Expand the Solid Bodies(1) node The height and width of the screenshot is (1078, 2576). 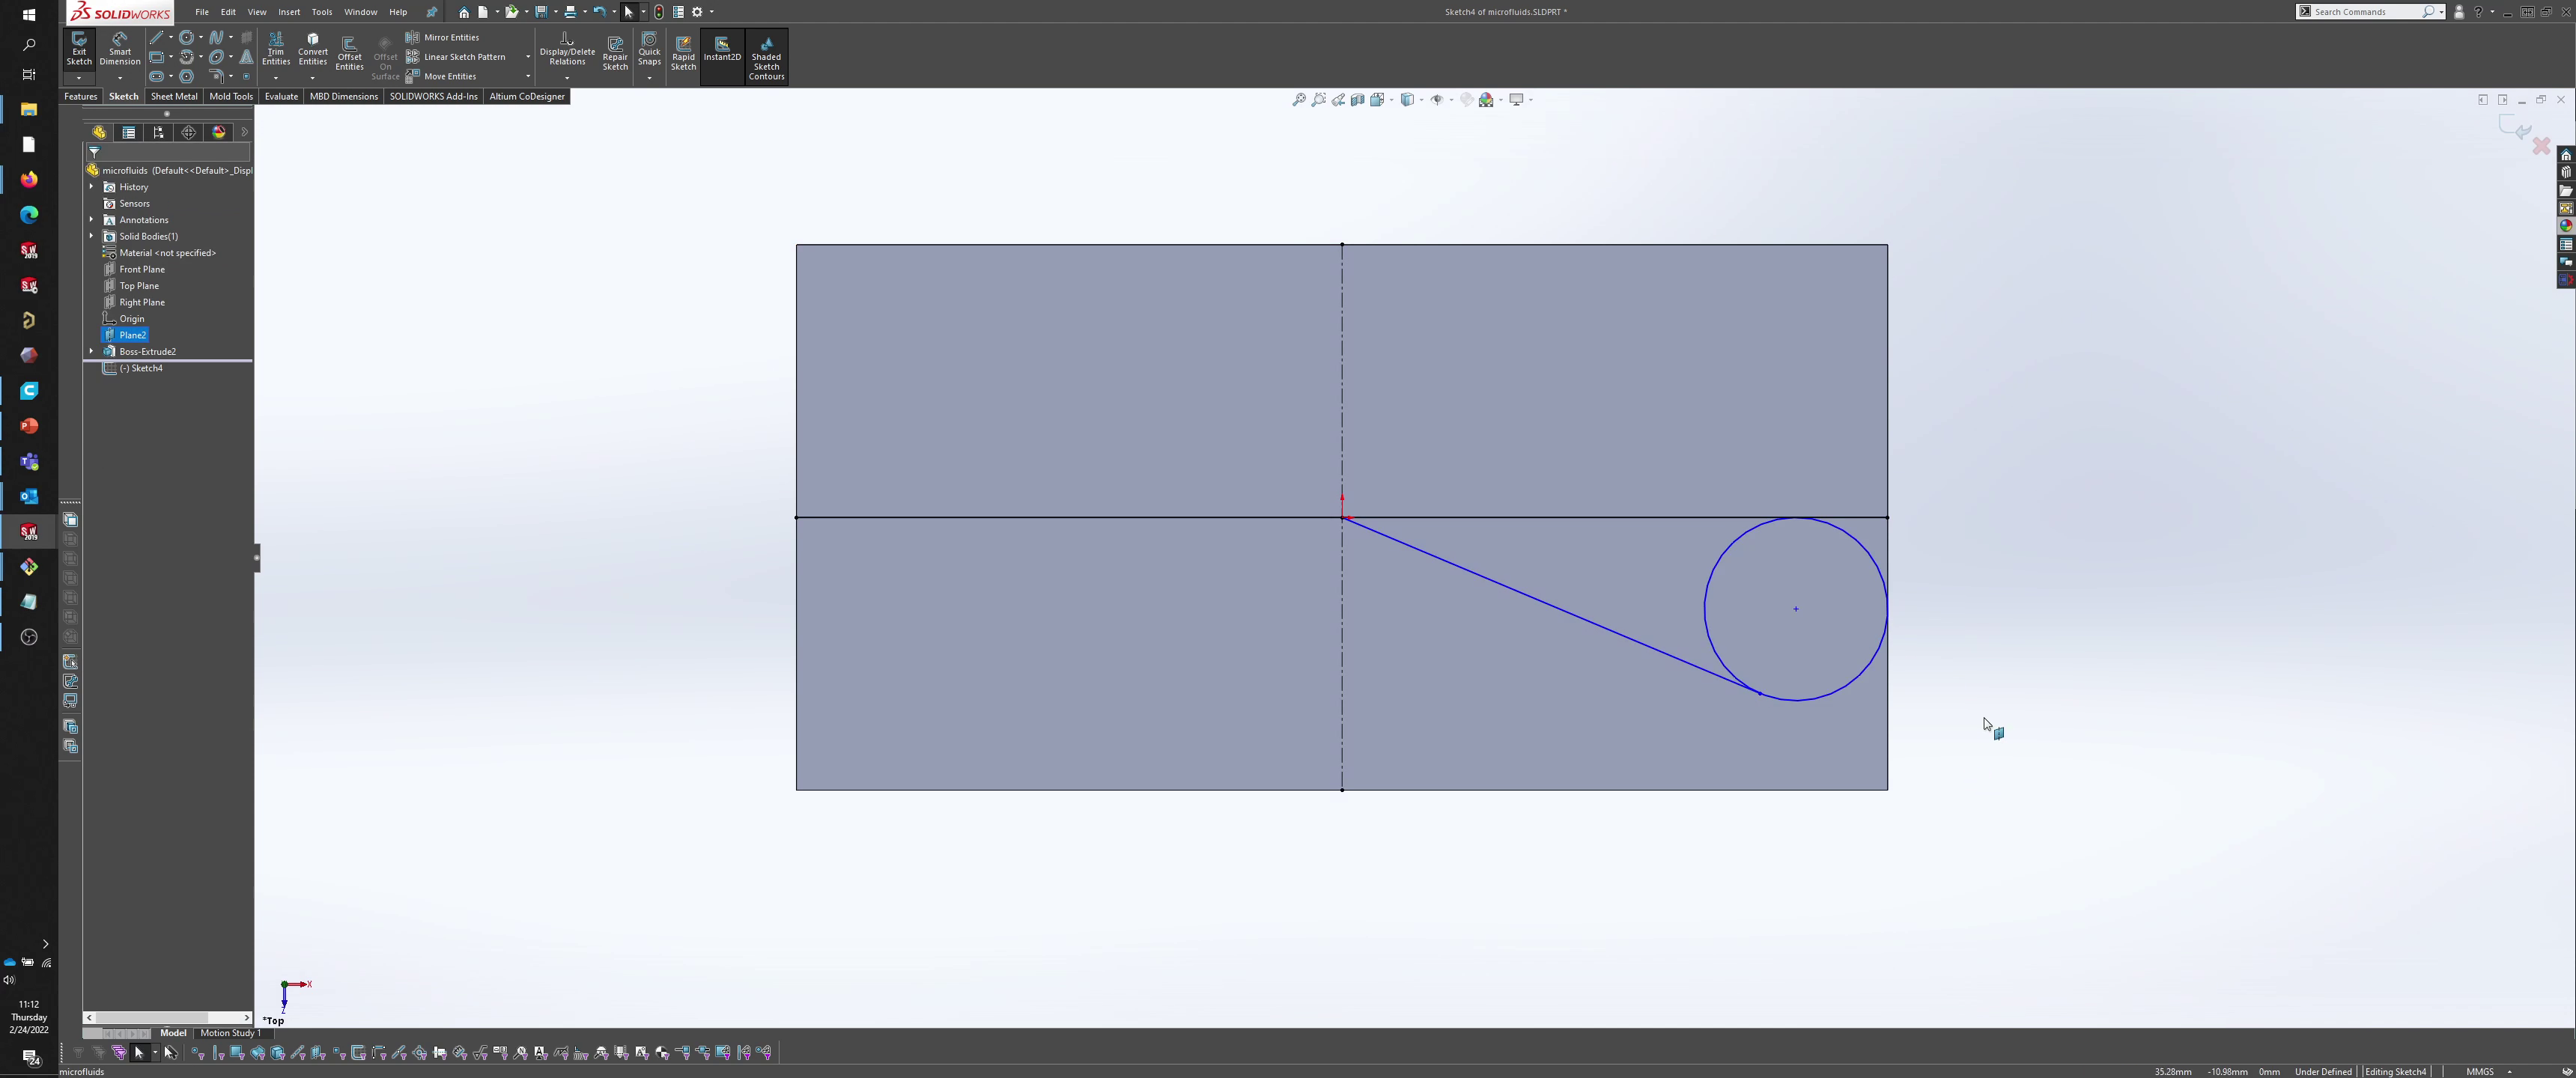pos(91,236)
